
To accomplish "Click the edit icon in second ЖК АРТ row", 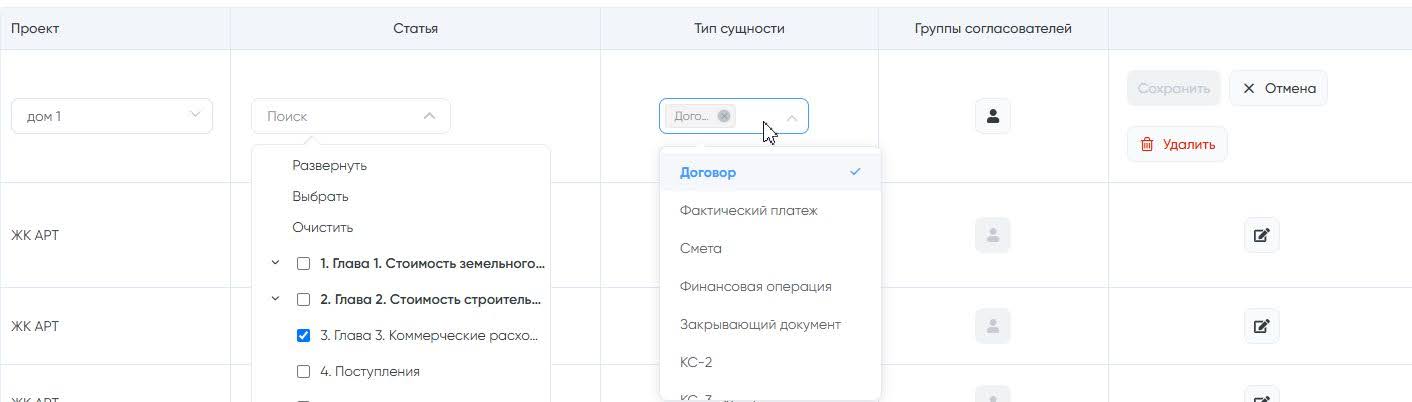I will [1261, 326].
